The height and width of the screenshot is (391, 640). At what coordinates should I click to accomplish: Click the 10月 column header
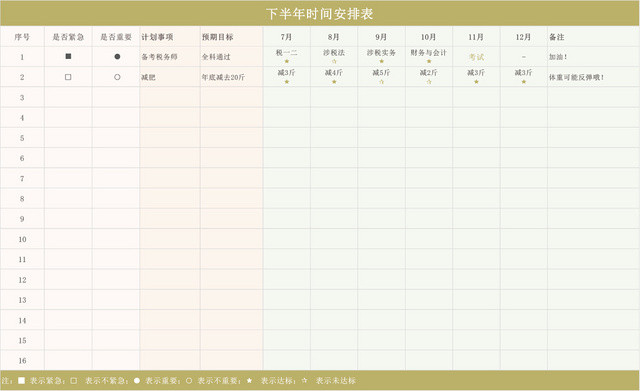[429, 37]
